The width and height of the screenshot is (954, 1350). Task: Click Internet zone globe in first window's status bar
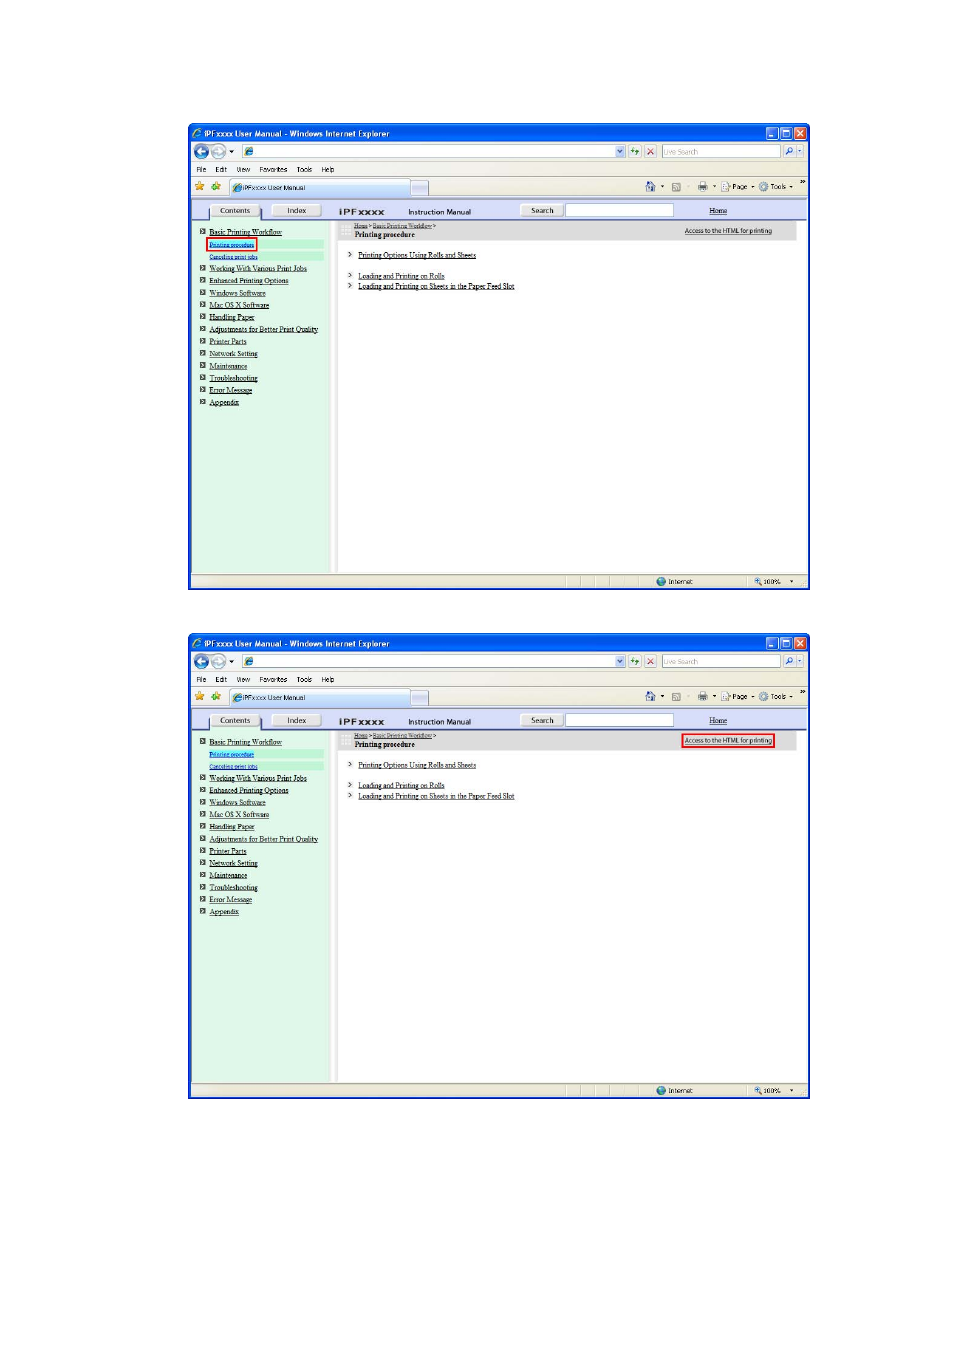(661, 582)
